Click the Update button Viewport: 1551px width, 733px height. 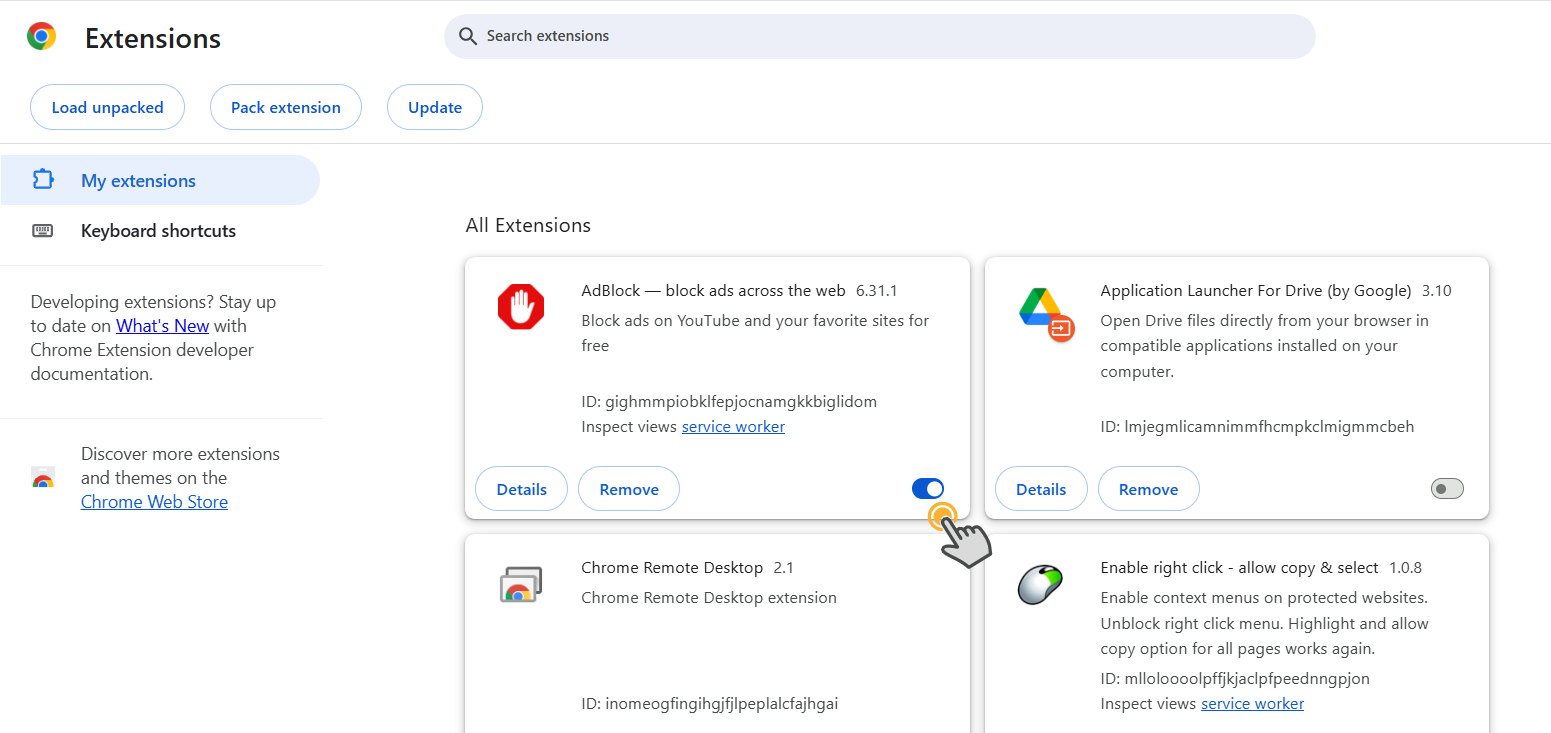click(435, 107)
